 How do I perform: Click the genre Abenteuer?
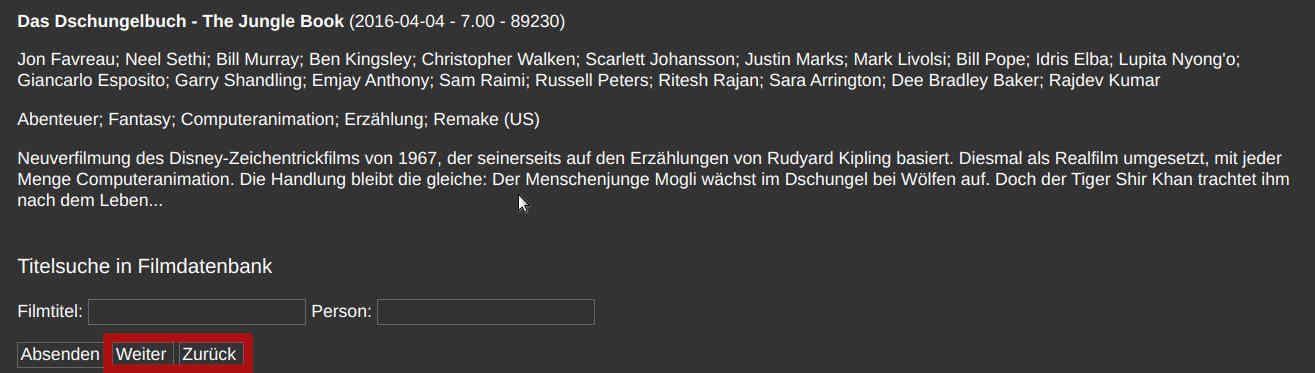coord(58,120)
